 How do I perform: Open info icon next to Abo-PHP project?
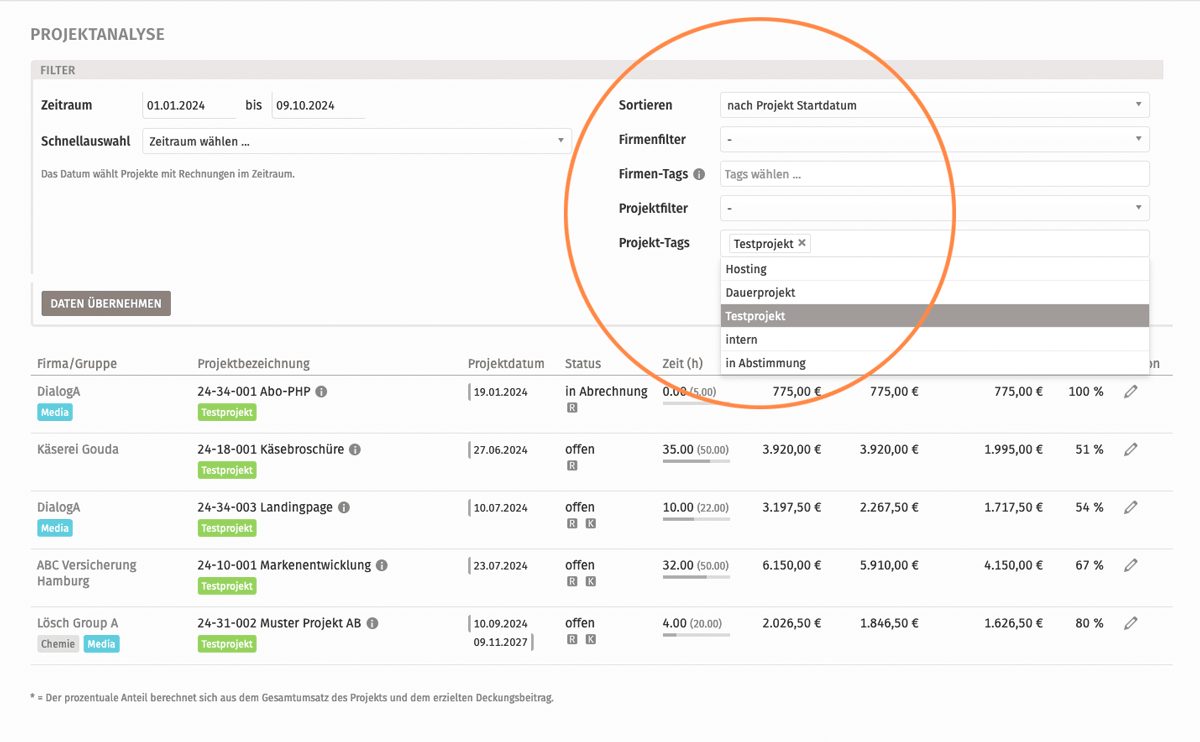(321, 392)
